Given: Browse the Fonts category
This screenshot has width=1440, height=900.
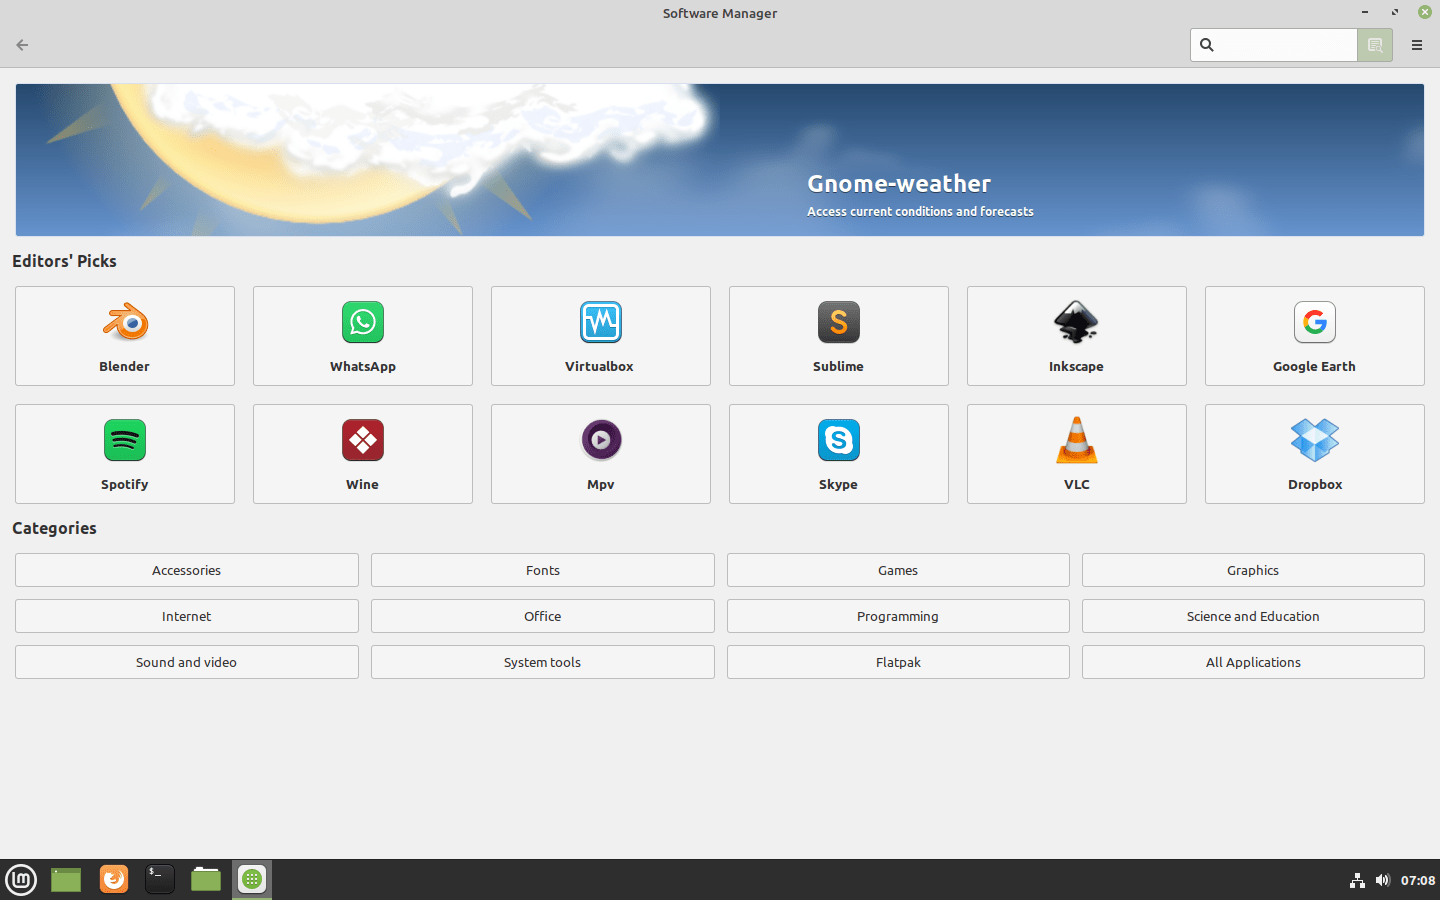Looking at the screenshot, I should point(543,570).
